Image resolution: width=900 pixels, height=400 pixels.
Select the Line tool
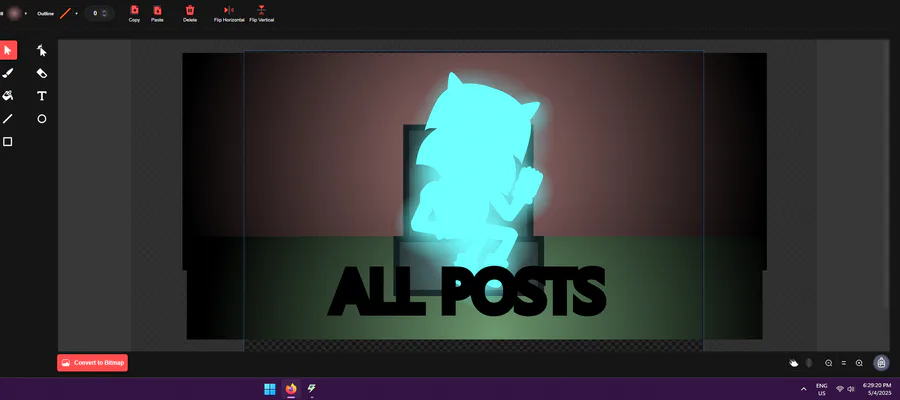click(8, 119)
